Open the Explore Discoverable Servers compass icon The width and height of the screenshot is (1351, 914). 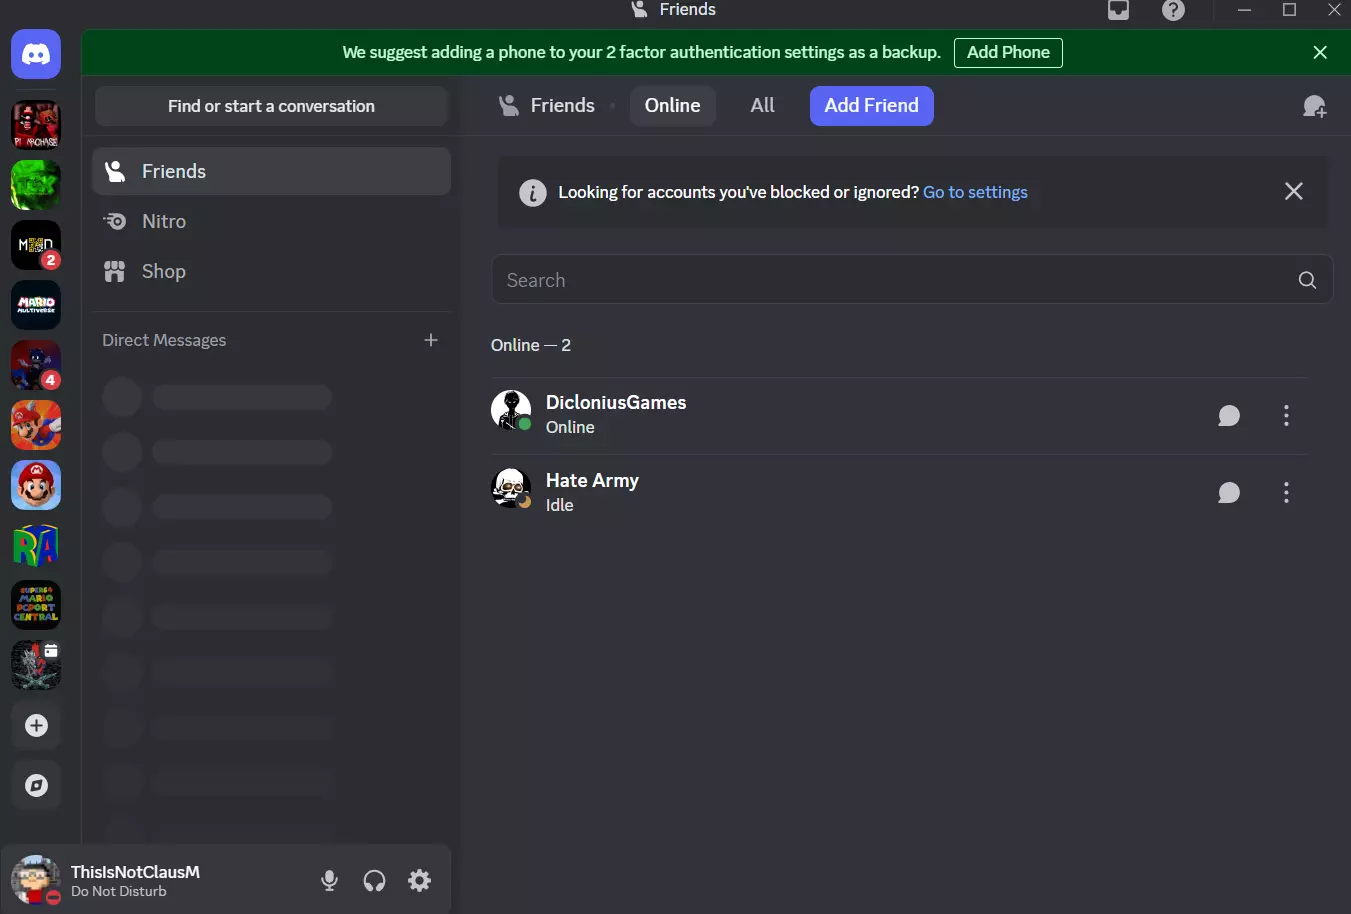click(x=36, y=785)
